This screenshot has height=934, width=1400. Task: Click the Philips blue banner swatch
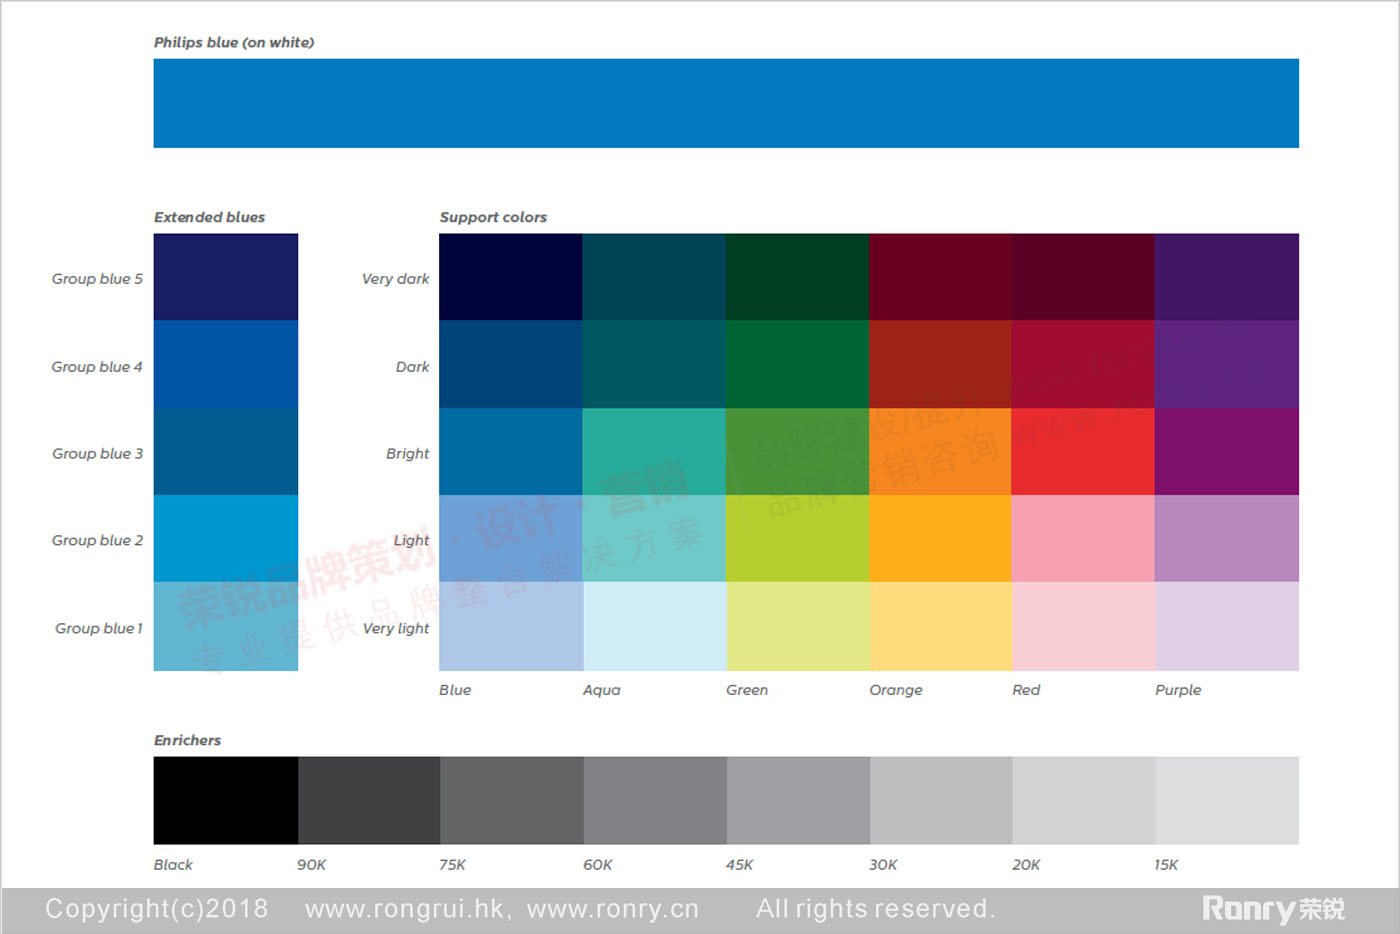coord(726,103)
